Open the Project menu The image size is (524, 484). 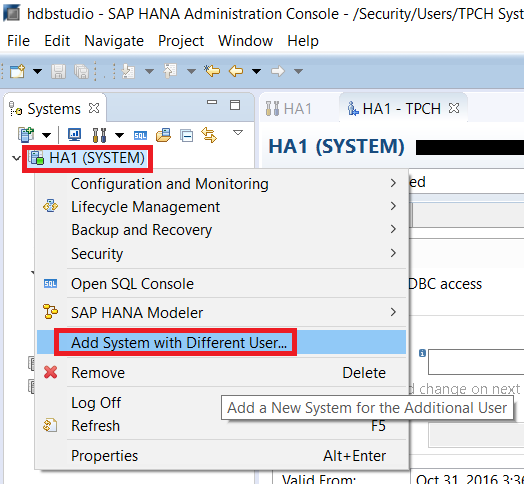point(181,41)
